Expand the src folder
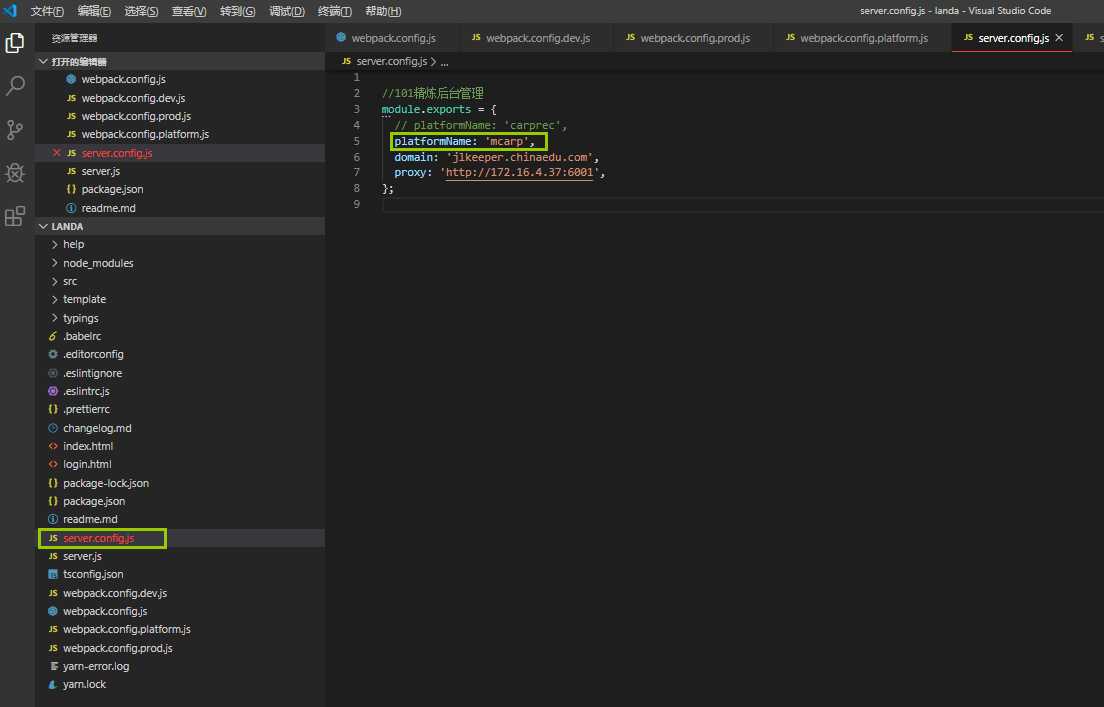The image size is (1104, 707). [70, 281]
